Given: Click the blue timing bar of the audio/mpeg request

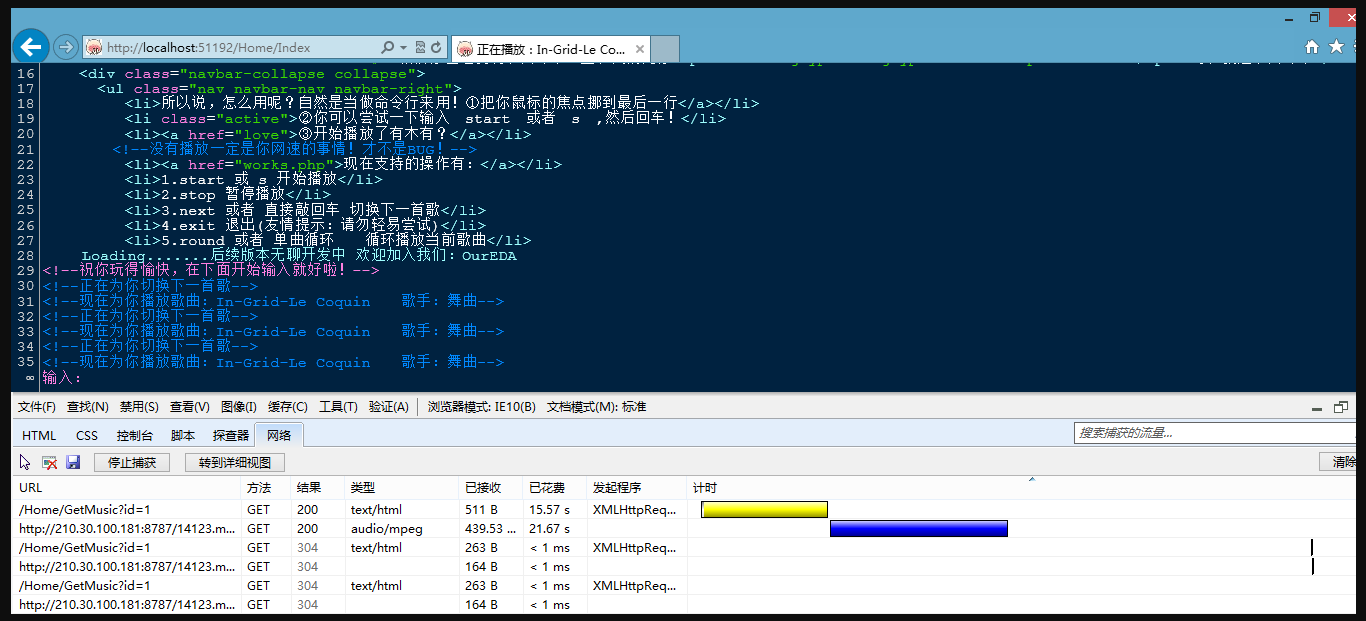Looking at the screenshot, I should 918,528.
